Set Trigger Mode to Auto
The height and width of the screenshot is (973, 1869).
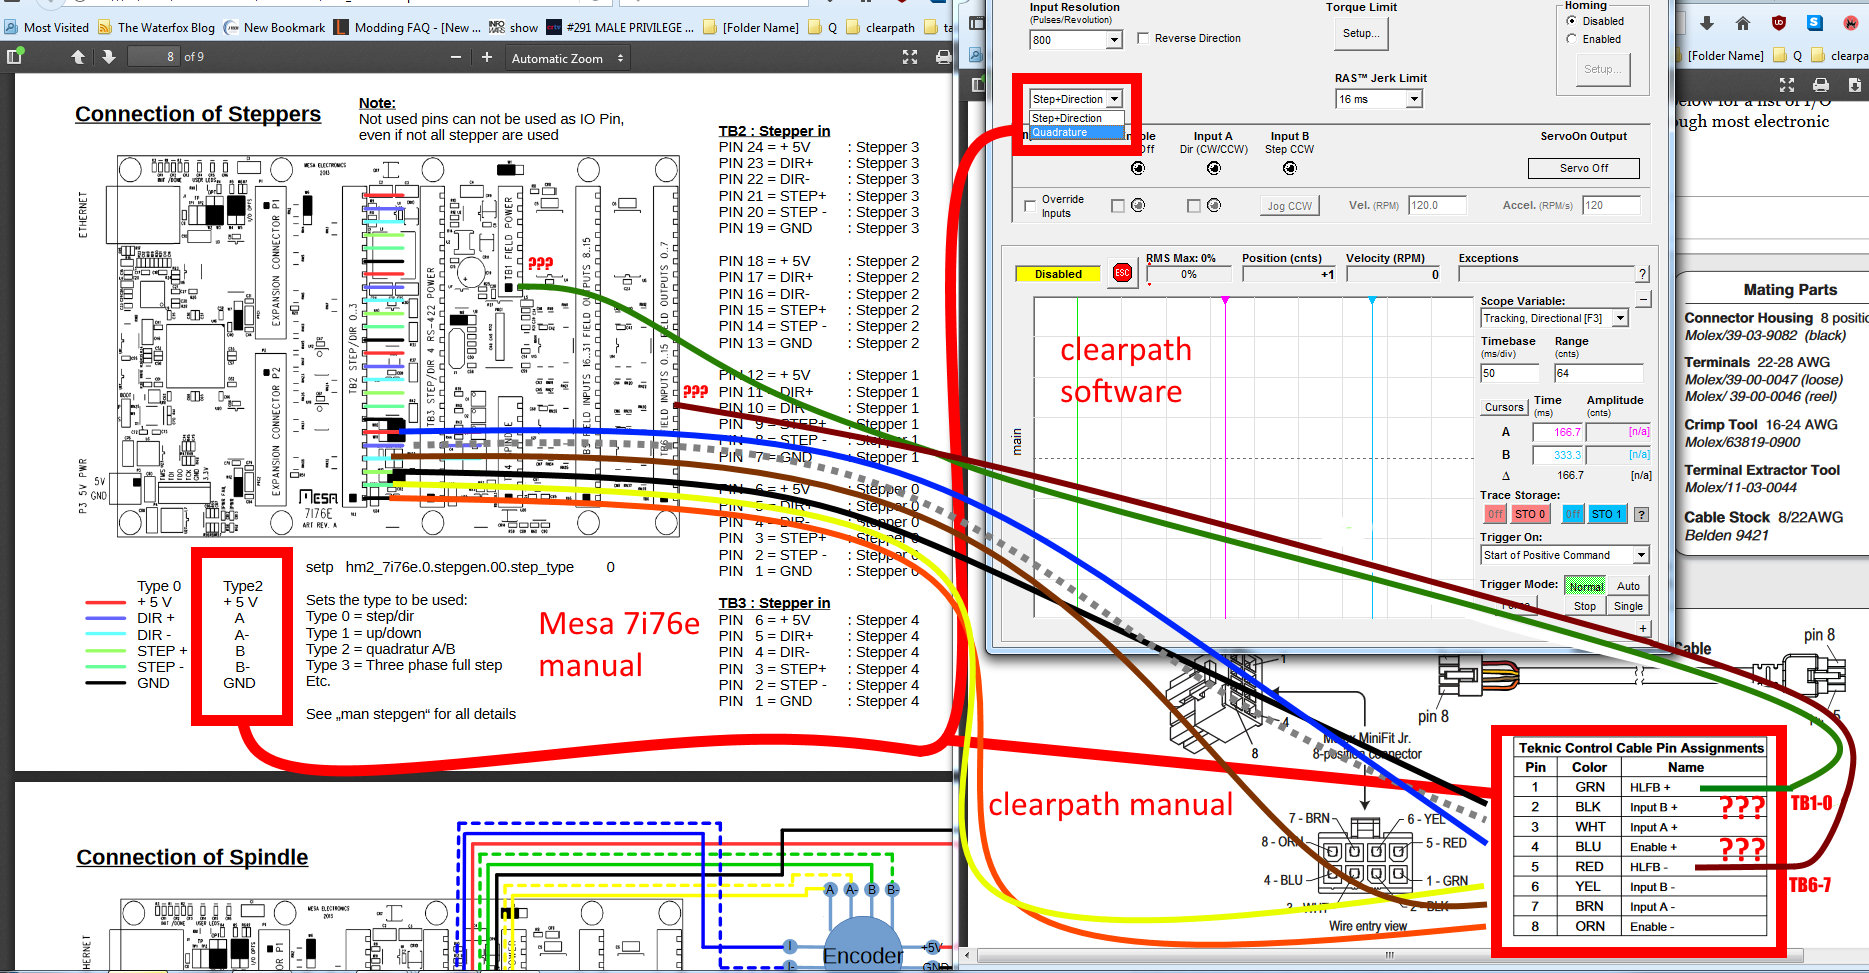pyautogui.click(x=1628, y=586)
